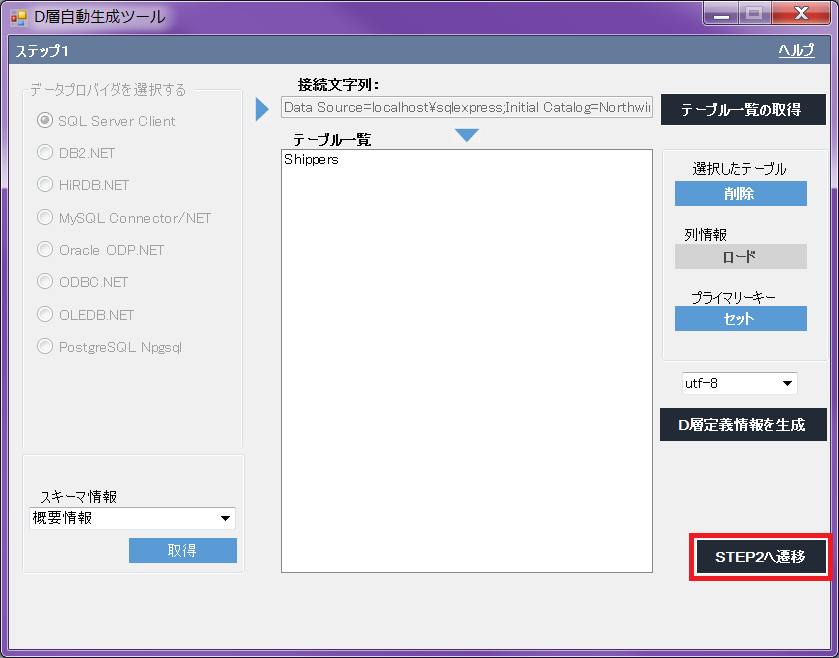
Task: Choose the DB2.NET provider option
Action: [x=45, y=153]
